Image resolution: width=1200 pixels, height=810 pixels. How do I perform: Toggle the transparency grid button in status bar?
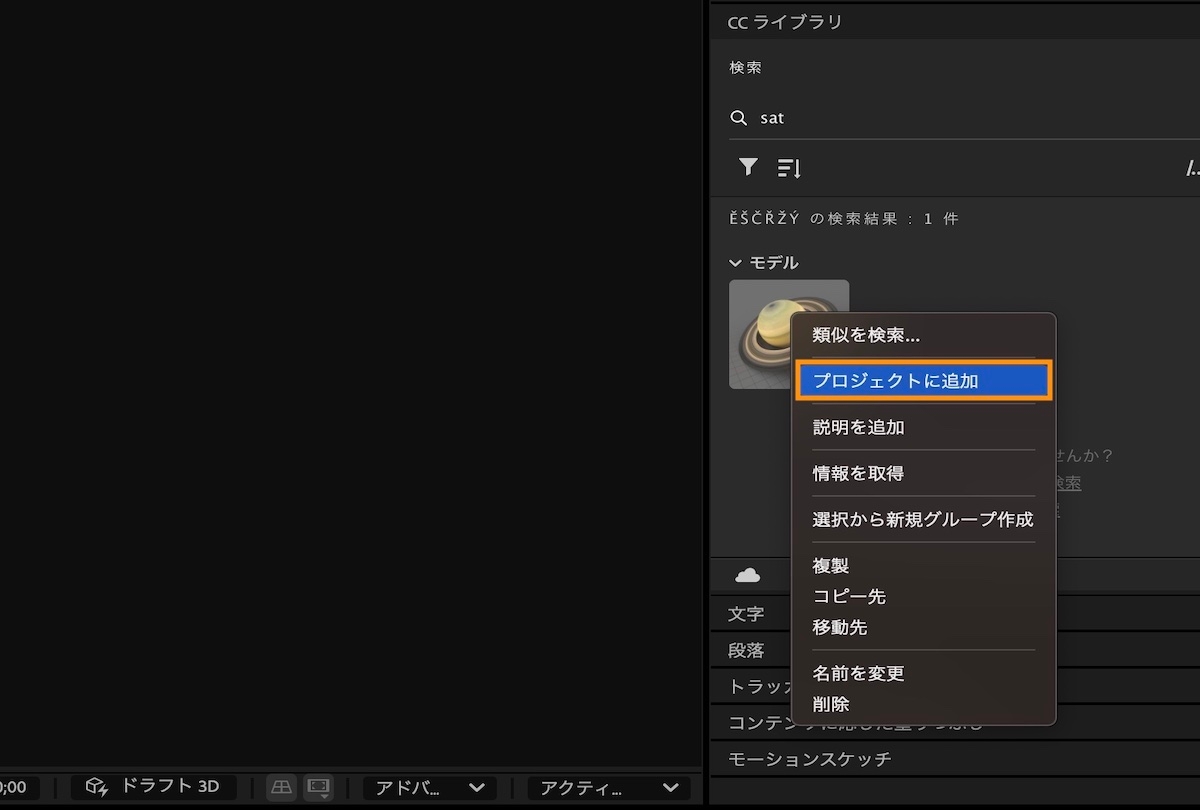coord(281,787)
